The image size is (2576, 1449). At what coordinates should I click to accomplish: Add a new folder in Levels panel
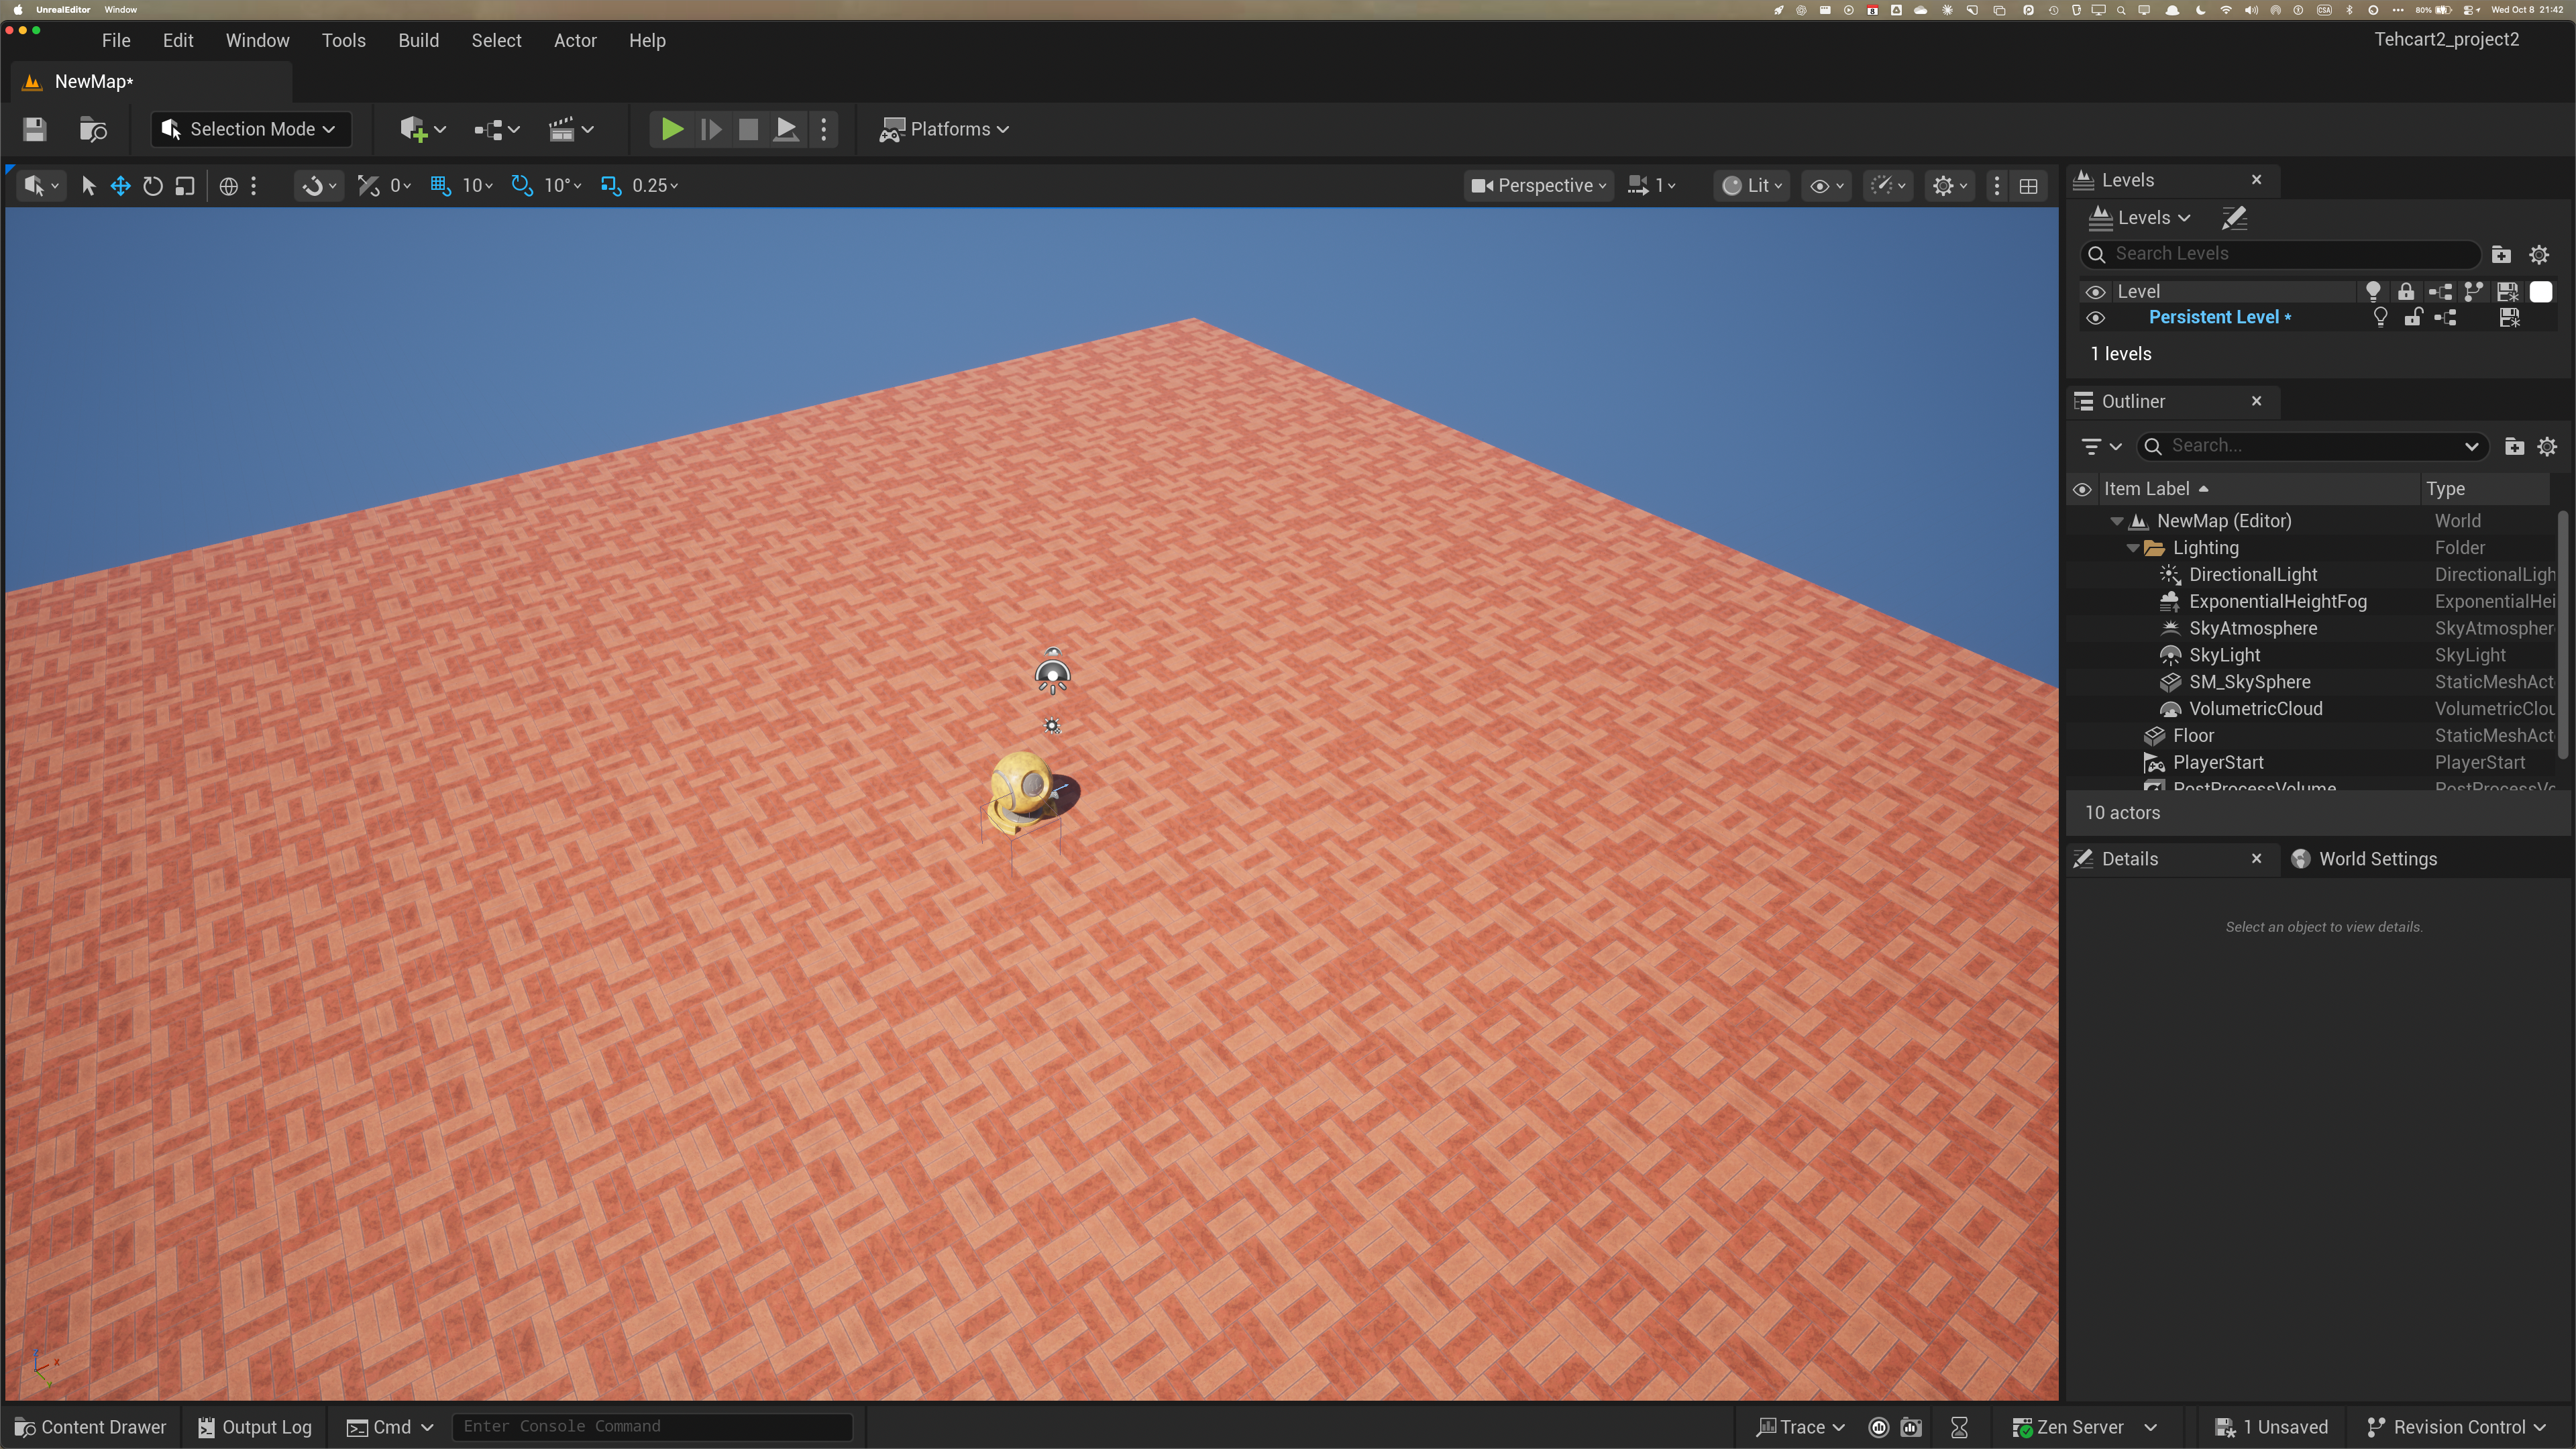(x=2501, y=254)
